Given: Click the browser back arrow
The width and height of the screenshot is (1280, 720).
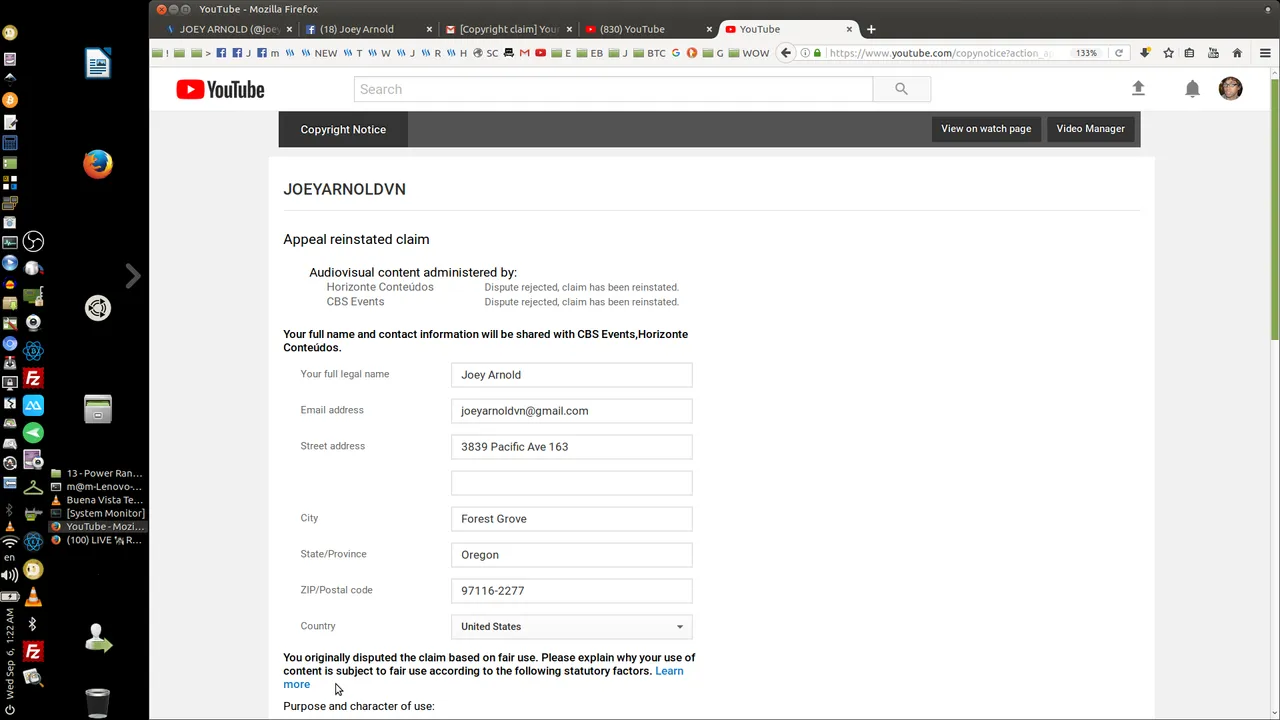Looking at the screenshot, I should pos(786,53).
